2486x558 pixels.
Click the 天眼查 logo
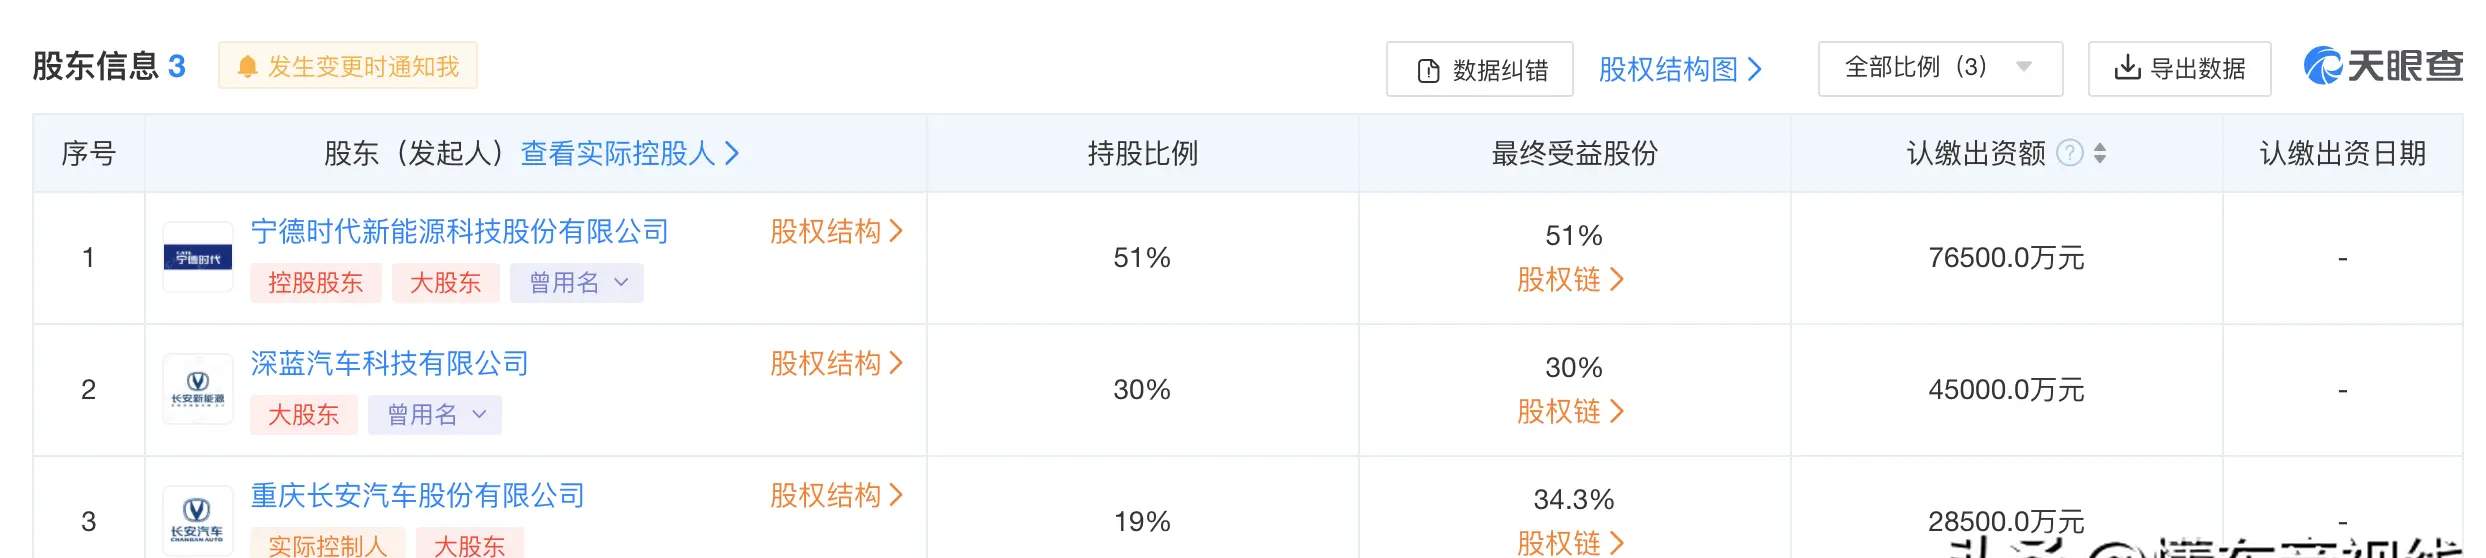(x=2384, y=67)
